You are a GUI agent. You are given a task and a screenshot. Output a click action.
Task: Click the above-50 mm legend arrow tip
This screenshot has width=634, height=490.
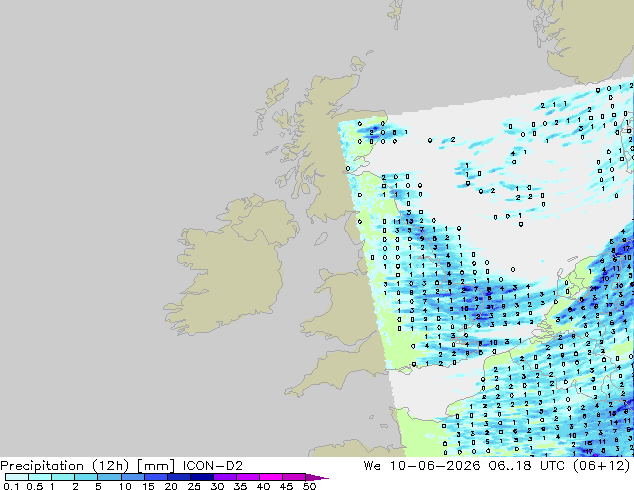point(317,478)
